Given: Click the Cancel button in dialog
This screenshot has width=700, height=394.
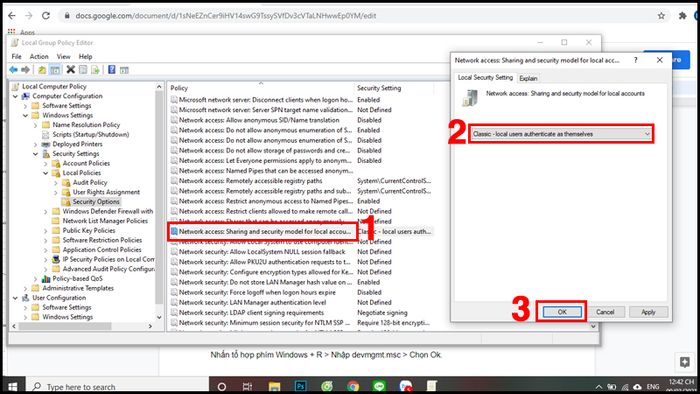Looking at the screenshot, I should coord(605,312).
